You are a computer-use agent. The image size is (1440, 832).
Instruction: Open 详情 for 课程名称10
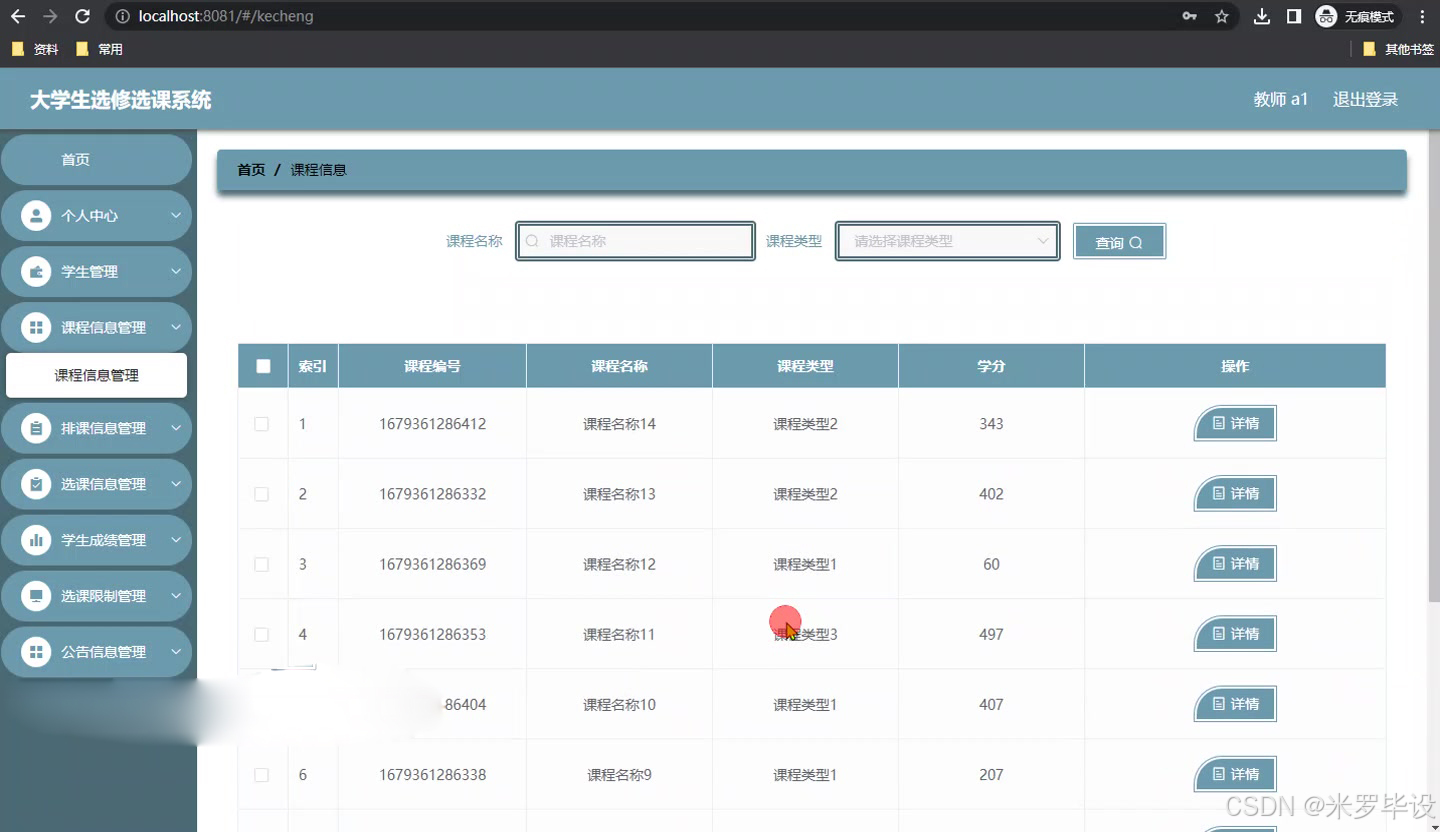click(1235, 704)
